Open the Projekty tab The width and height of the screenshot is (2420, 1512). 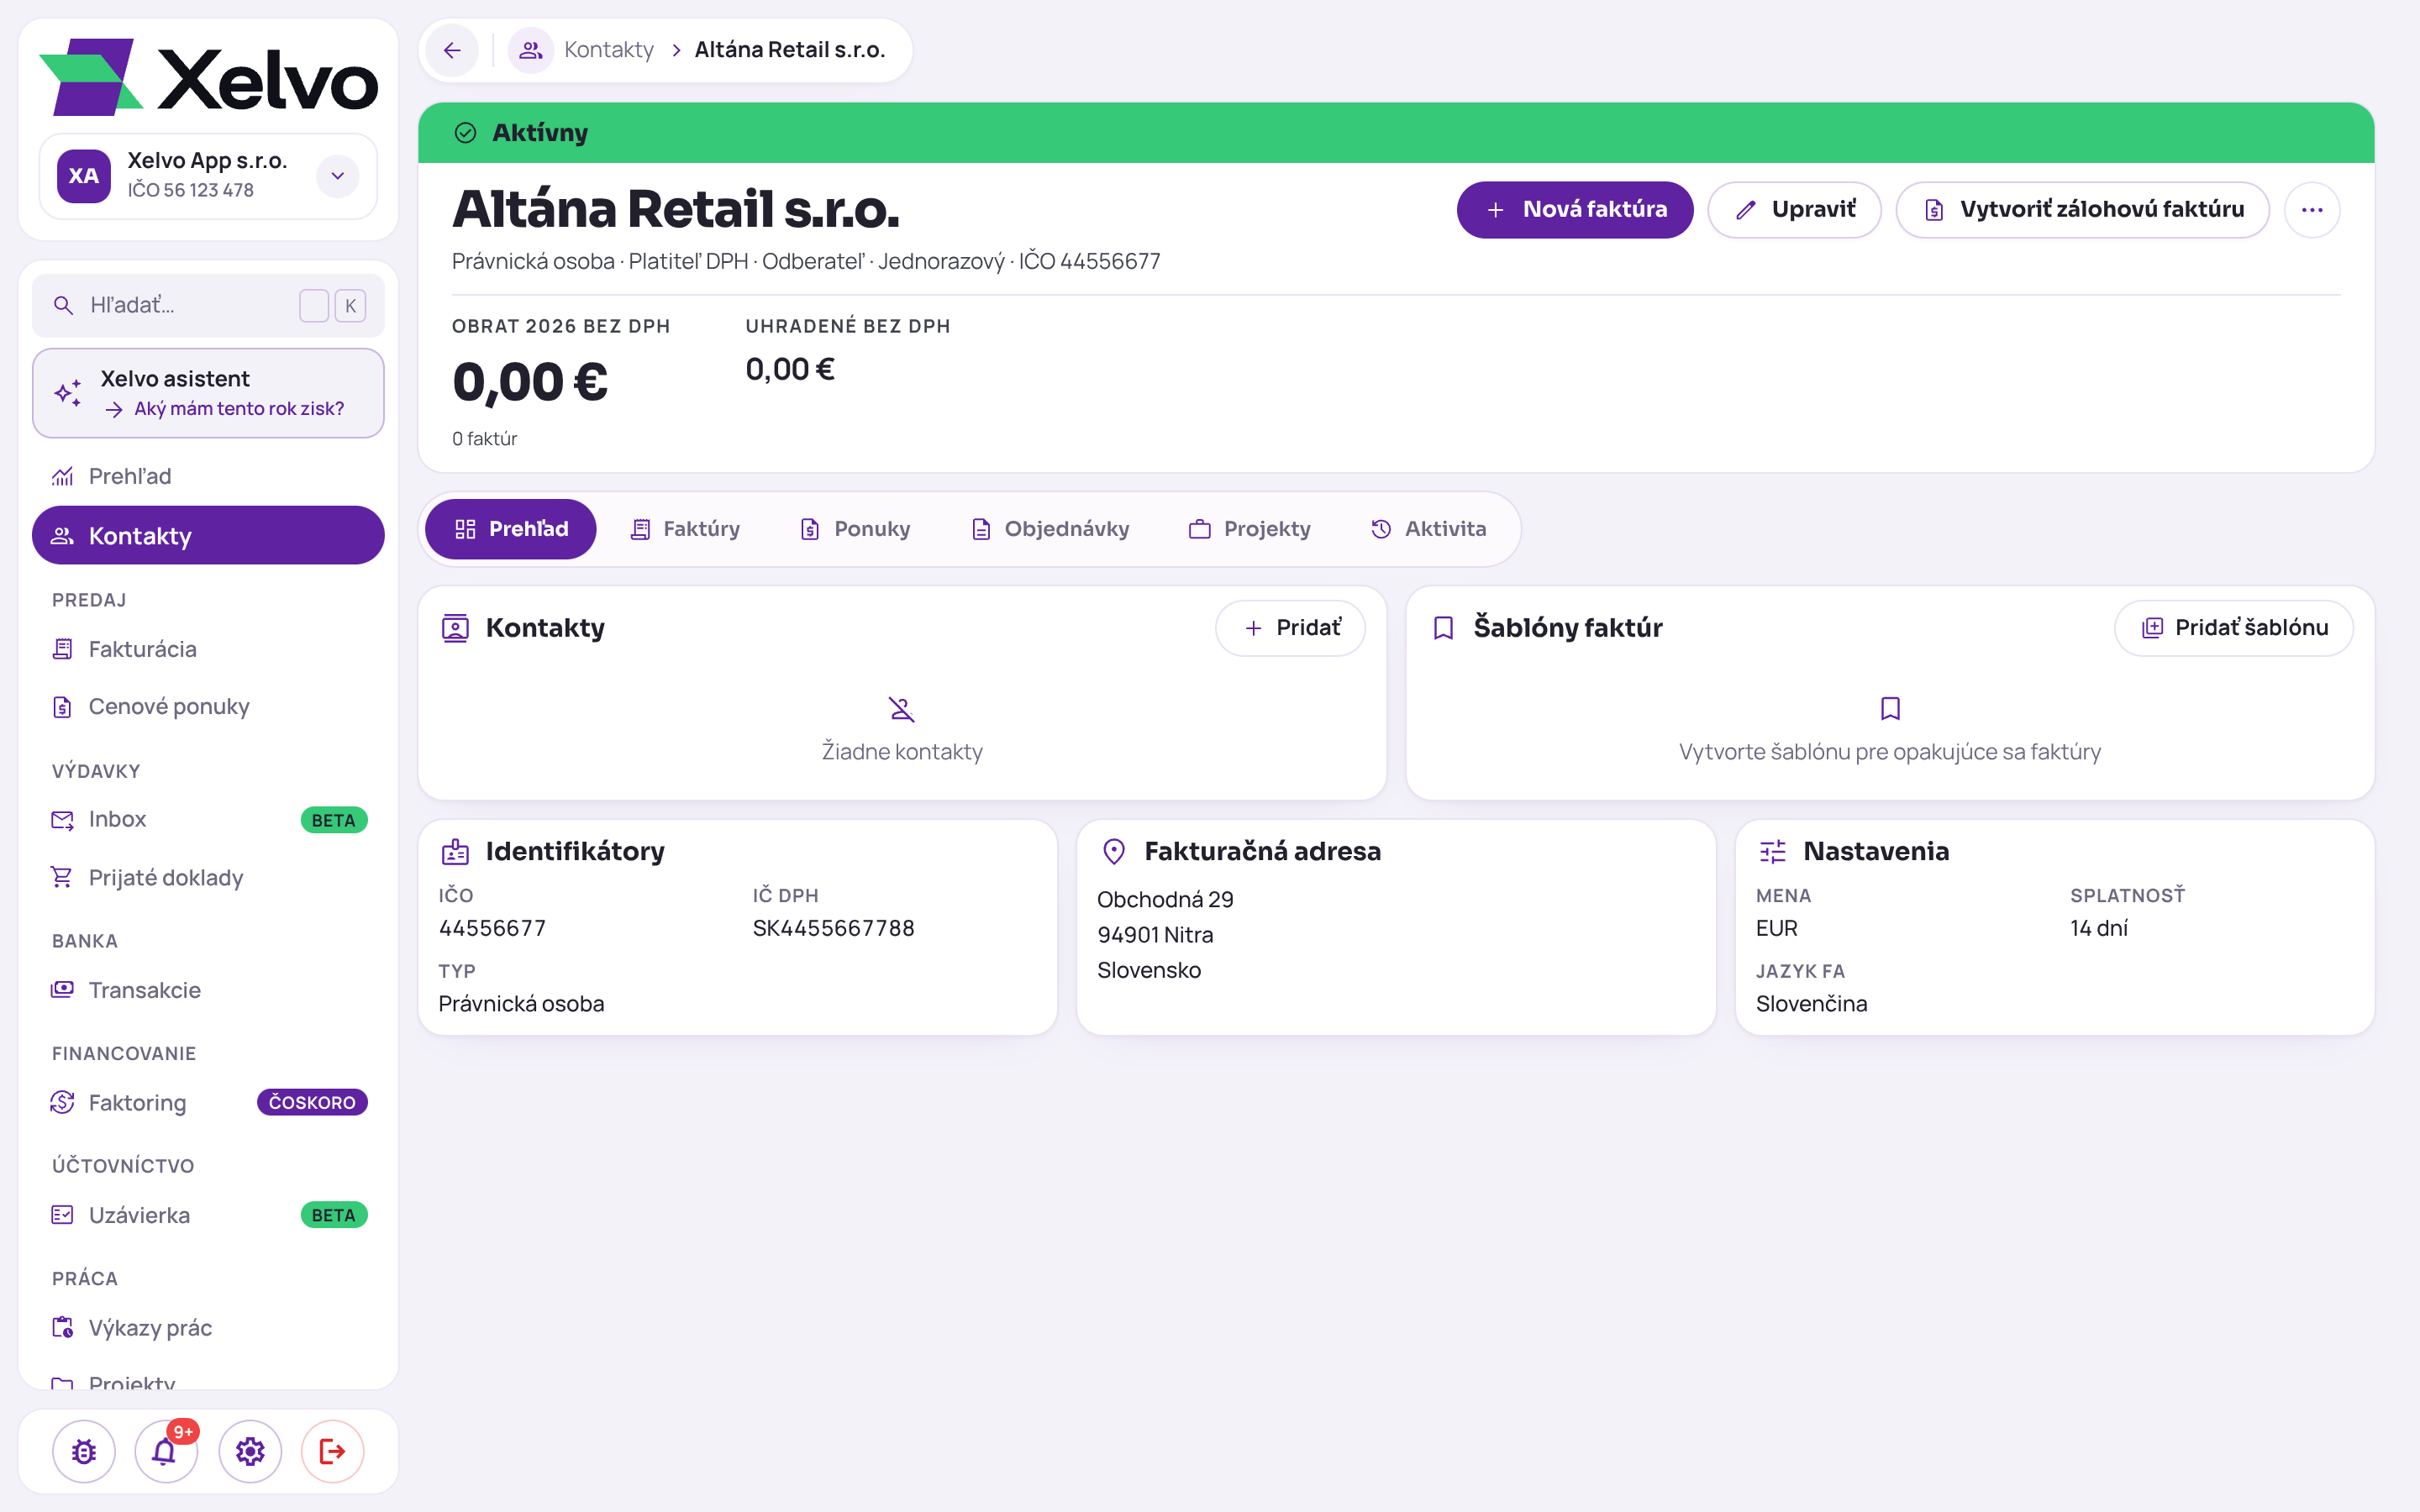pos(1250,529)
